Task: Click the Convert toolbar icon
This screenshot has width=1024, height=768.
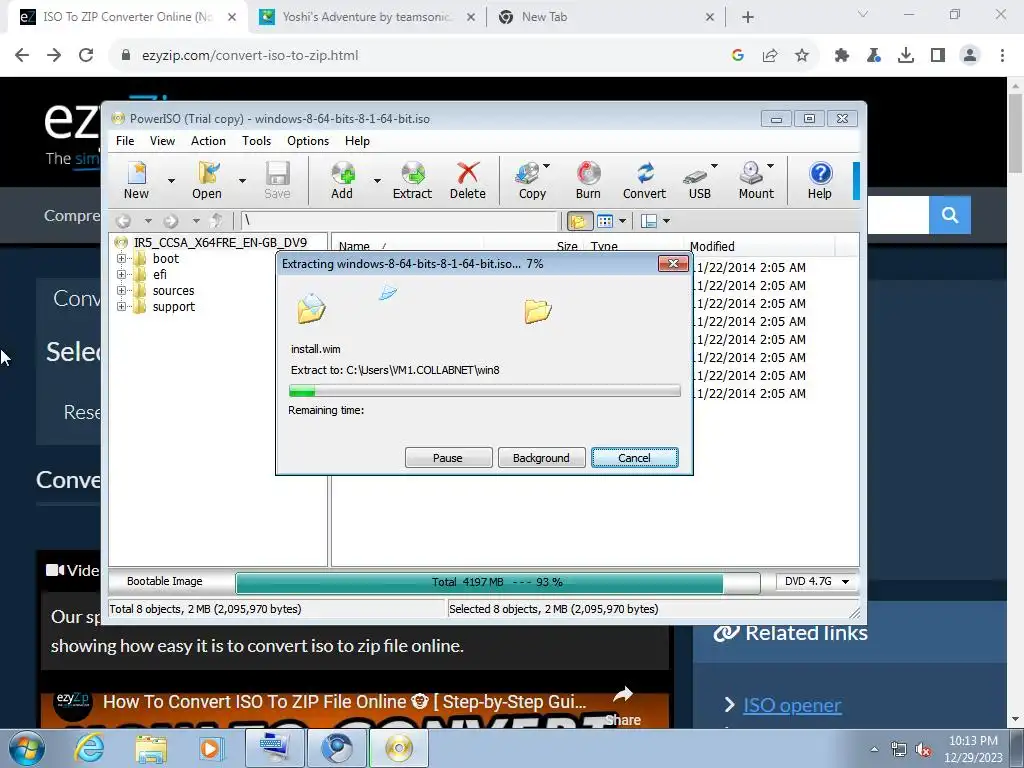Action: pos(645,180)
